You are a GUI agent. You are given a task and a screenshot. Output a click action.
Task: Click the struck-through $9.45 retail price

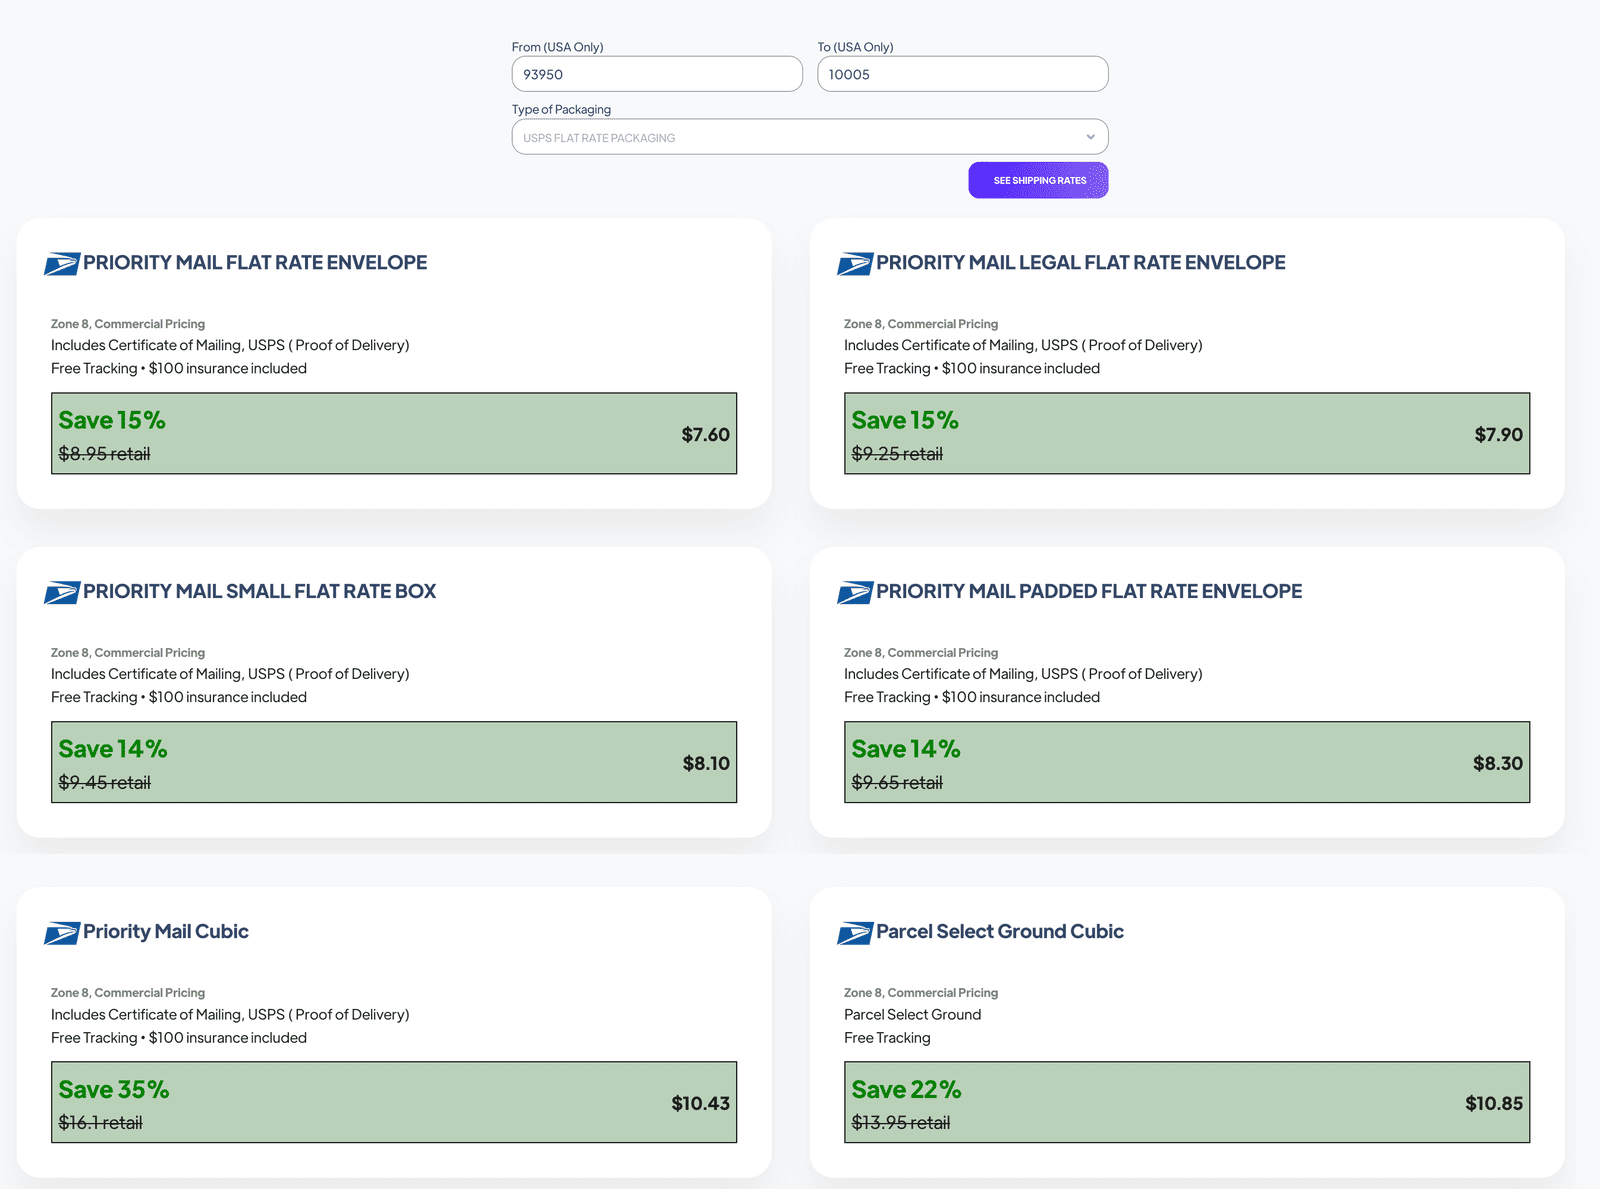click(104, 783)
